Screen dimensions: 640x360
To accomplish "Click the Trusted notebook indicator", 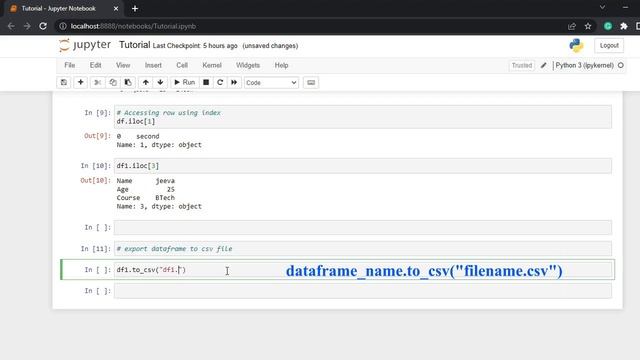I will pos(522,65).
